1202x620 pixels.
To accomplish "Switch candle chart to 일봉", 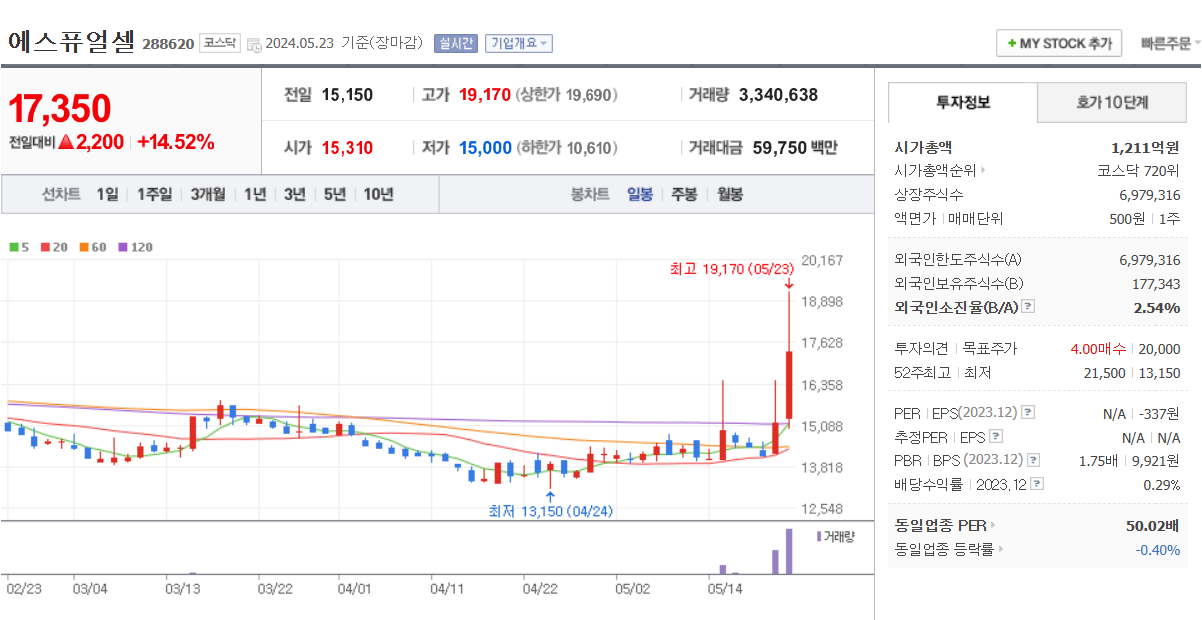I will (x=640, y=194).
